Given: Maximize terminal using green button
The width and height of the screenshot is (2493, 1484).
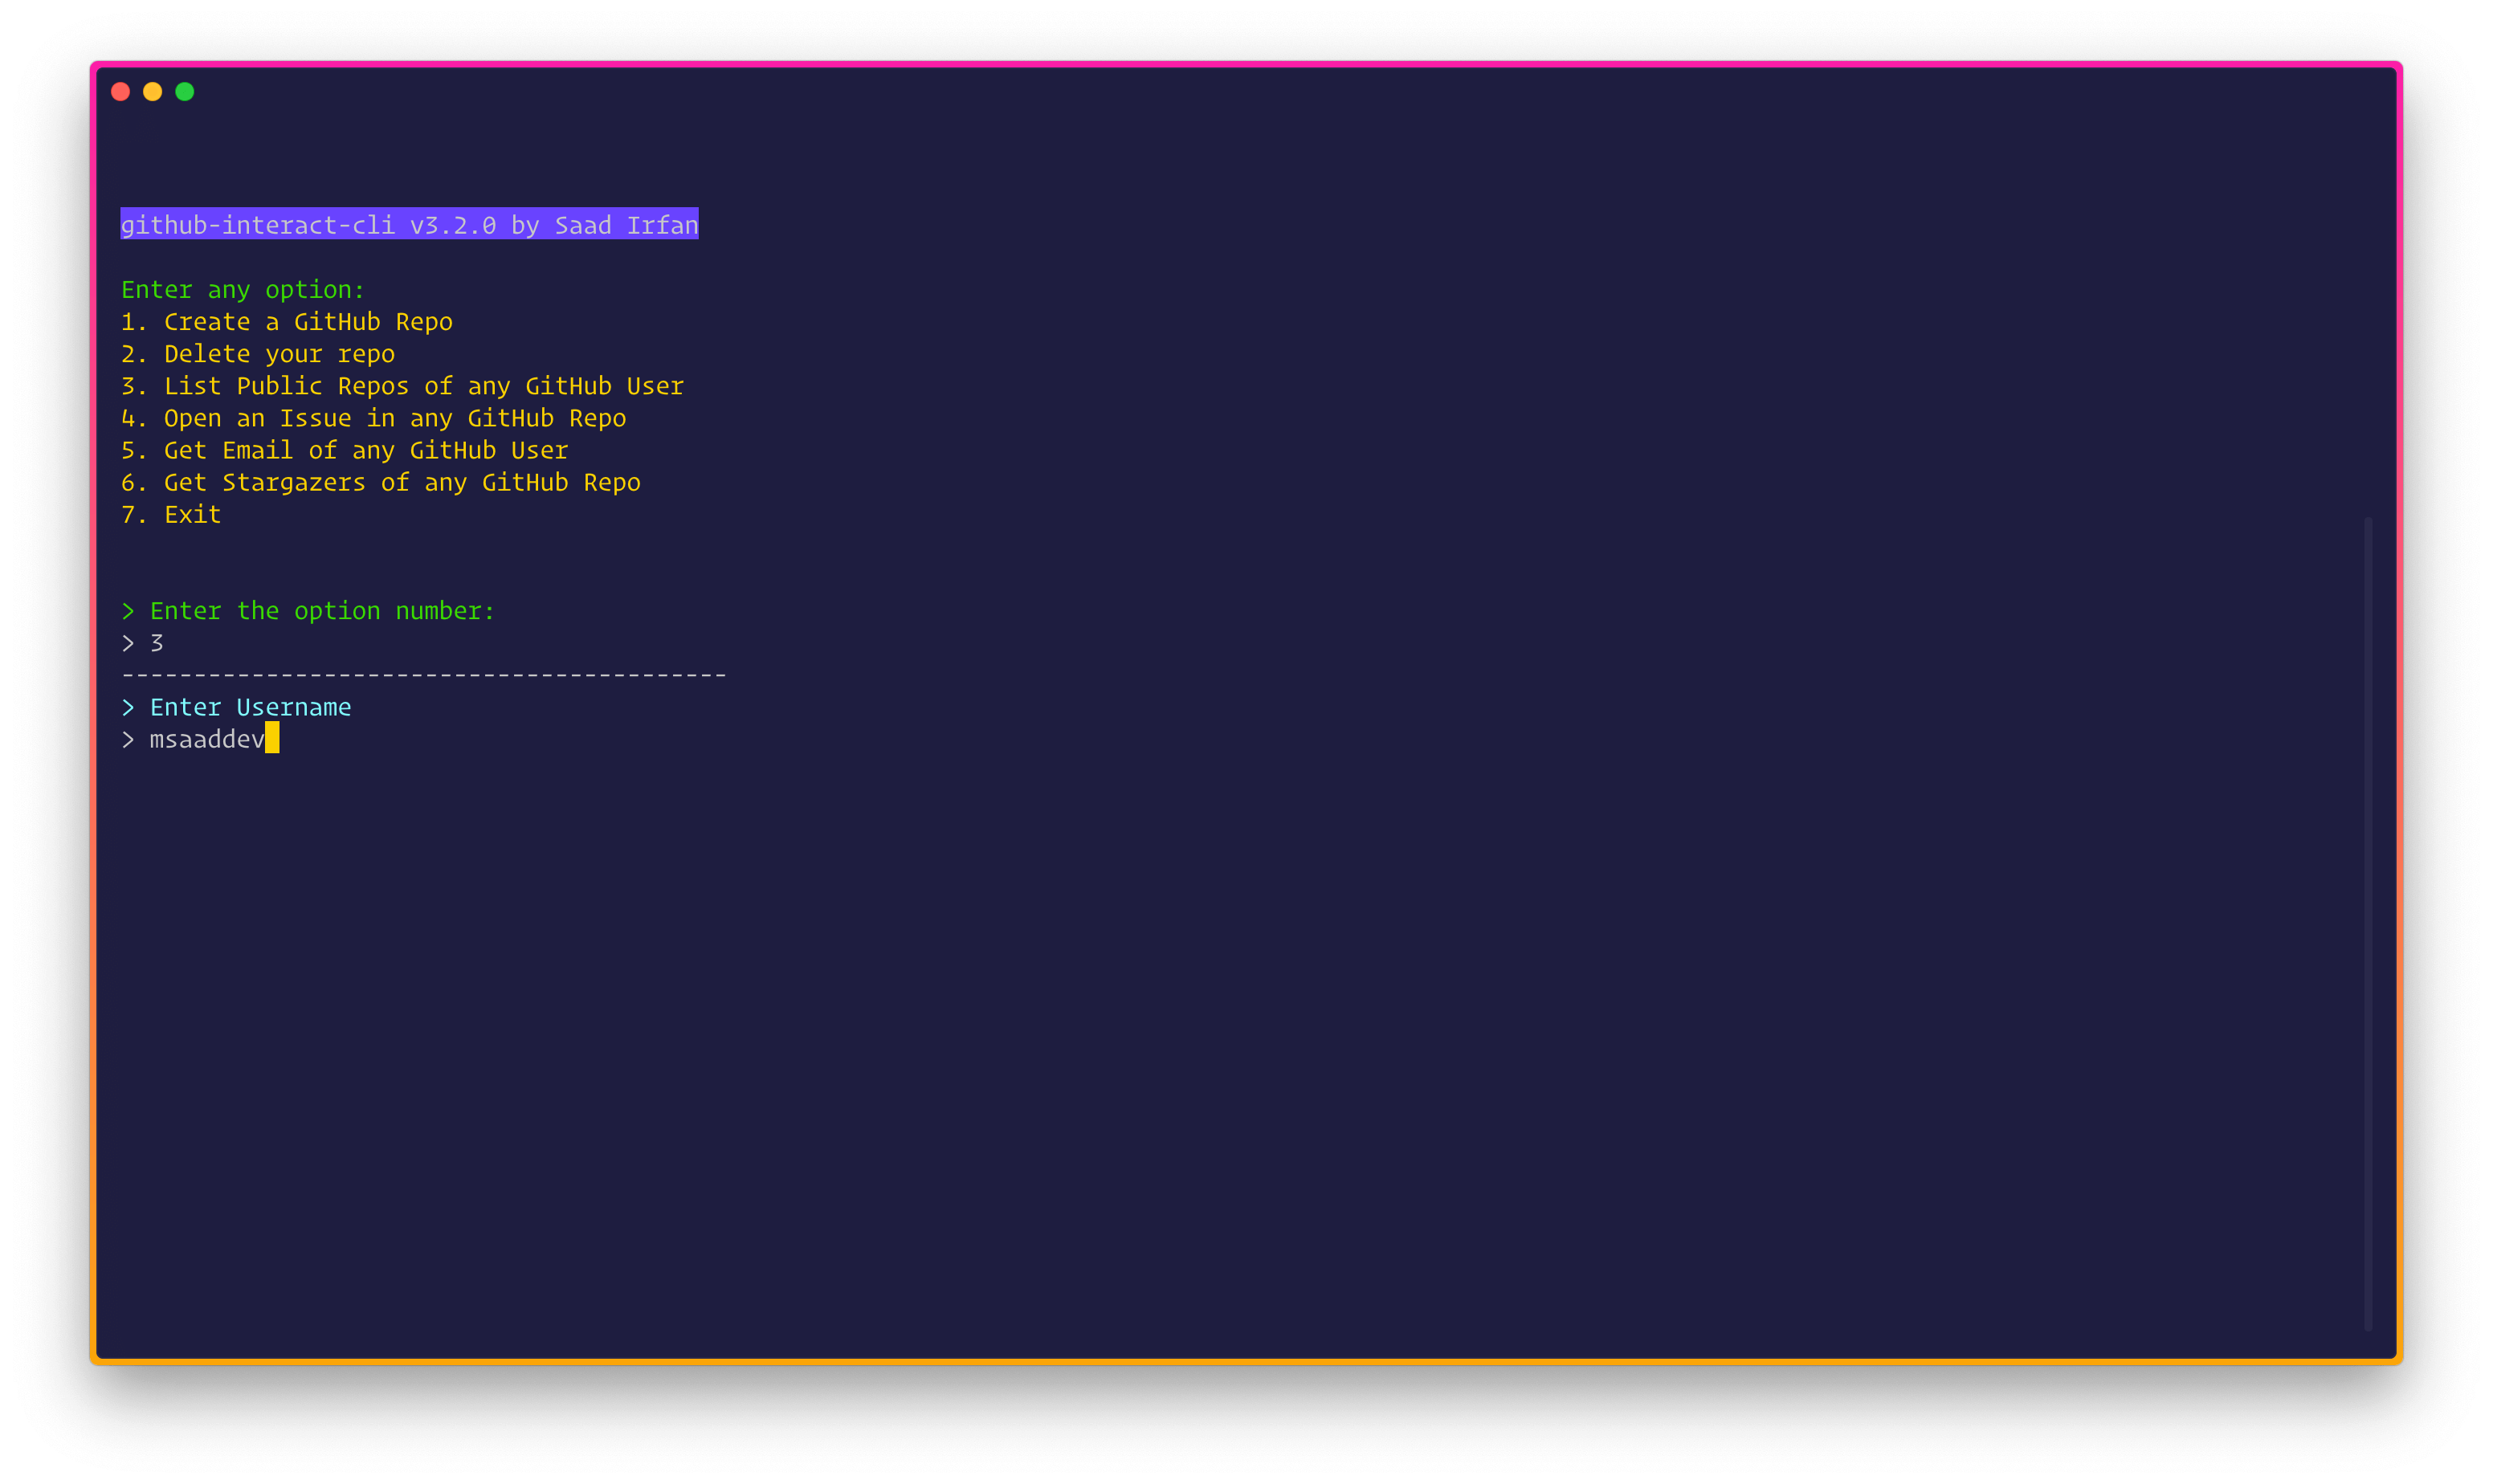Looking at the screenshot, I should (185, 92).
